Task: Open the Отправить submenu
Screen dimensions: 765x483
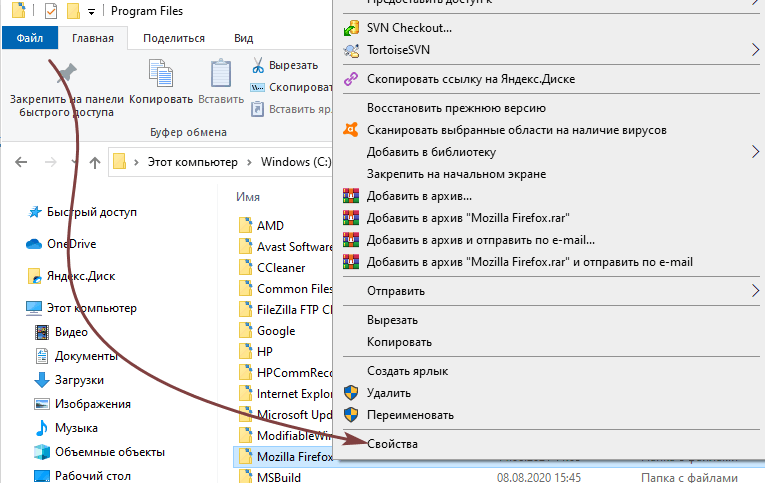Action: point(551,291)
